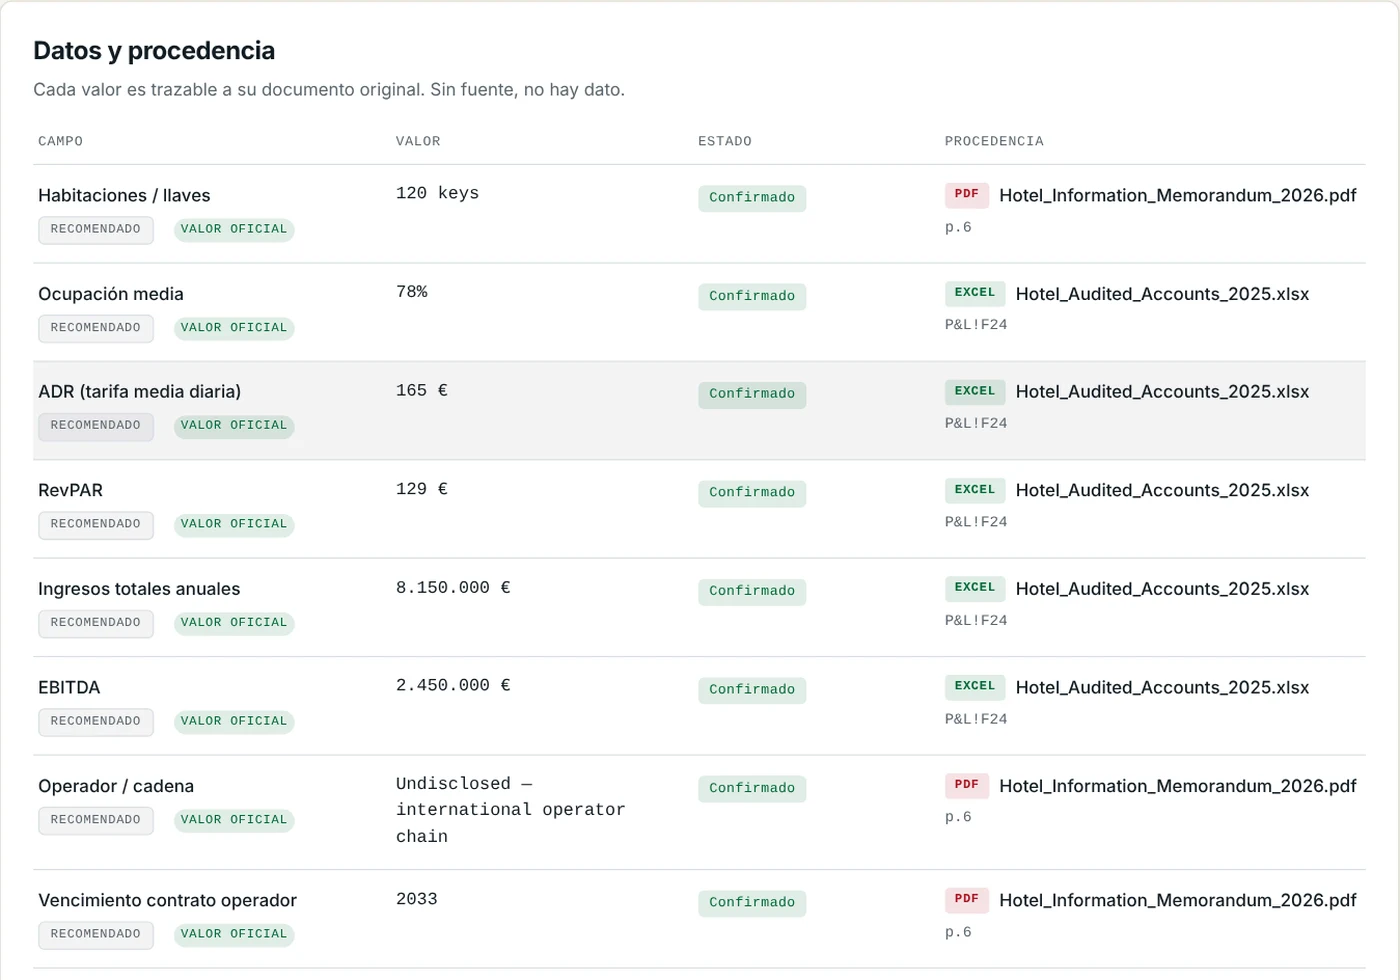Click the PDF badge in Operador / cadena row
This screenshot has height=980, width=1400.
pyautogui.click(x=966, y=785)
